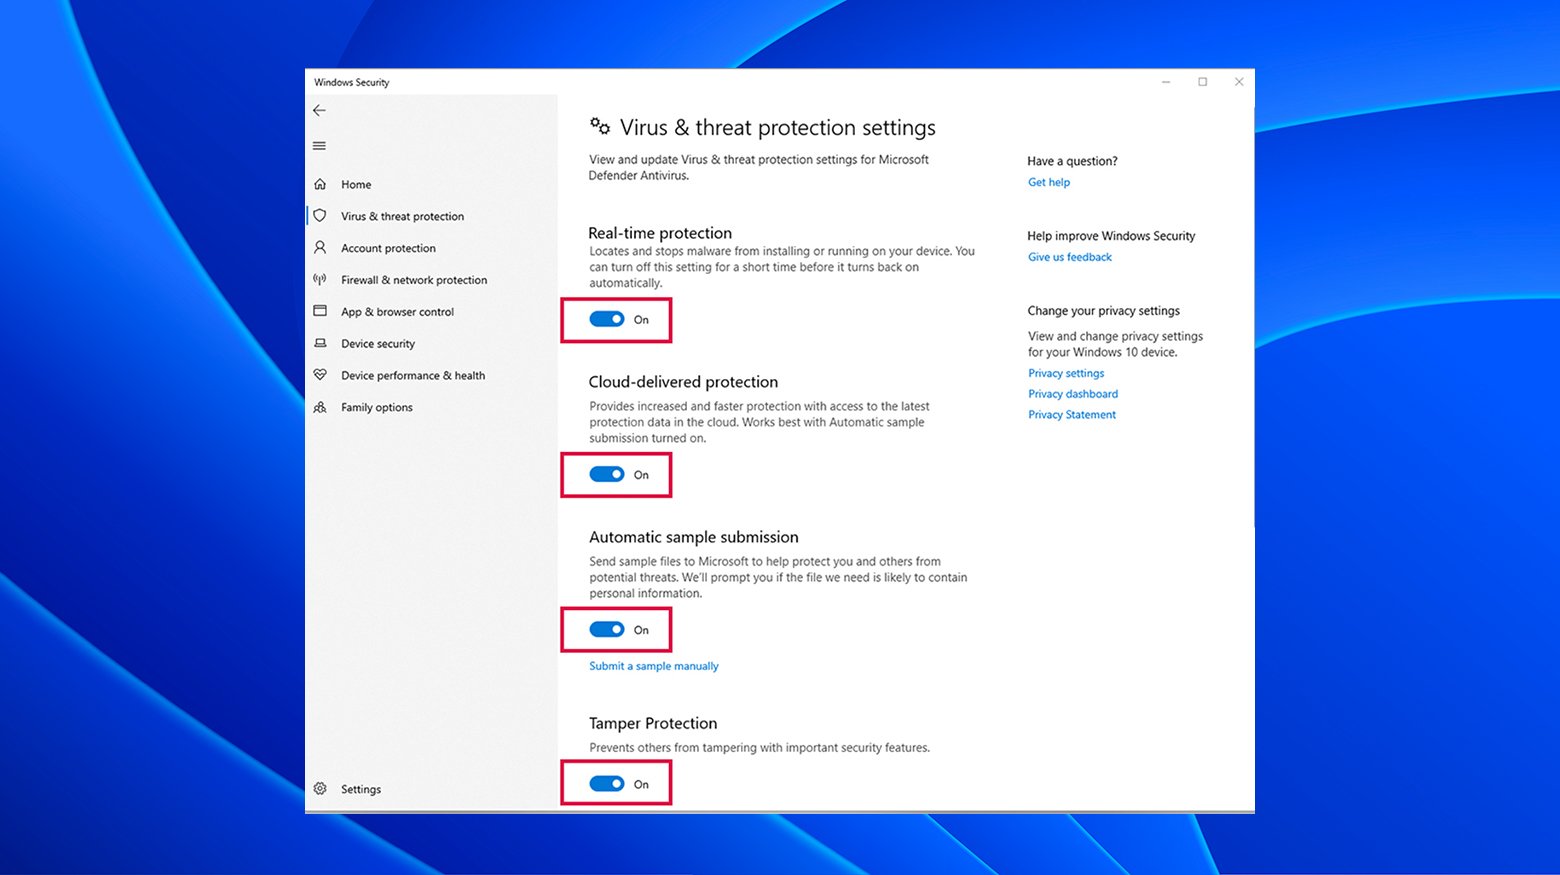Open Account protection person icon

320,247
